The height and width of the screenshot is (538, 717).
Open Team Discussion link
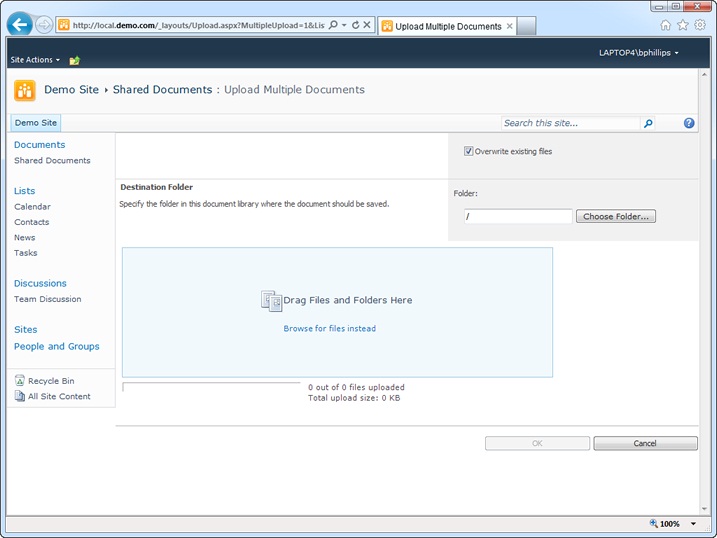coord(48,299)
